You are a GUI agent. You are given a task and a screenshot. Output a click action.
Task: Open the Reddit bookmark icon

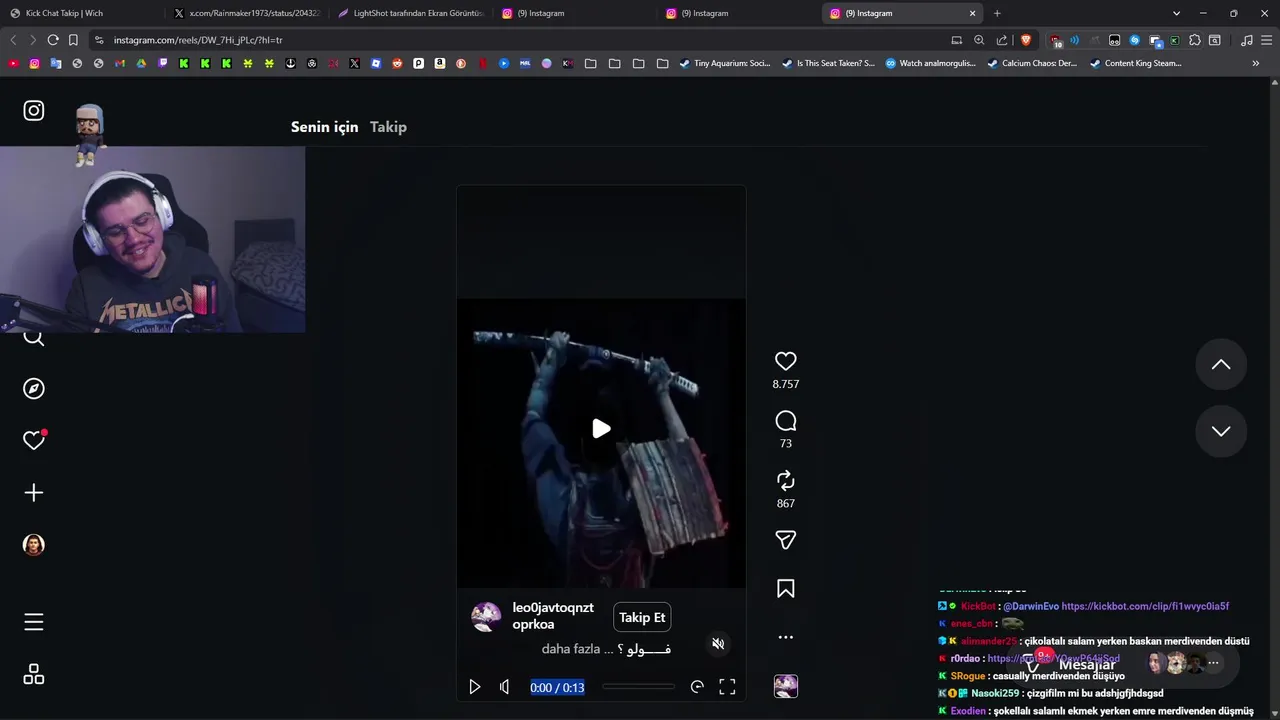tap(397, 63)
